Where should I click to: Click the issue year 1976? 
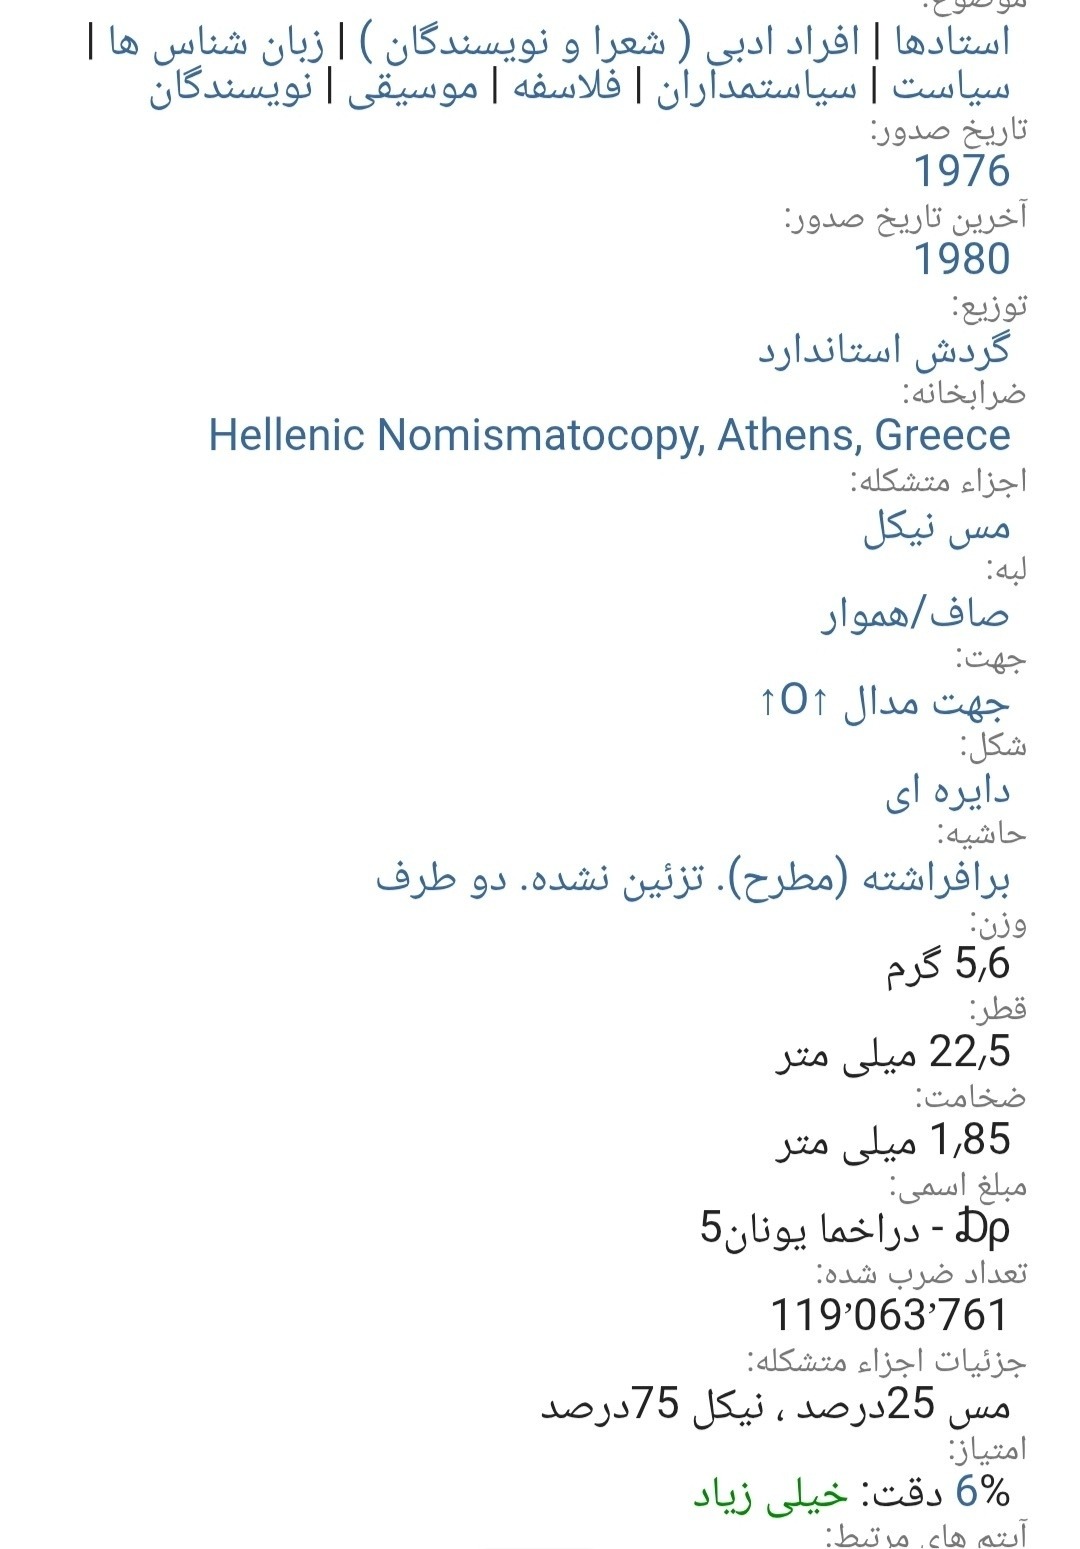pyautogui.click(x=962, y=172)
